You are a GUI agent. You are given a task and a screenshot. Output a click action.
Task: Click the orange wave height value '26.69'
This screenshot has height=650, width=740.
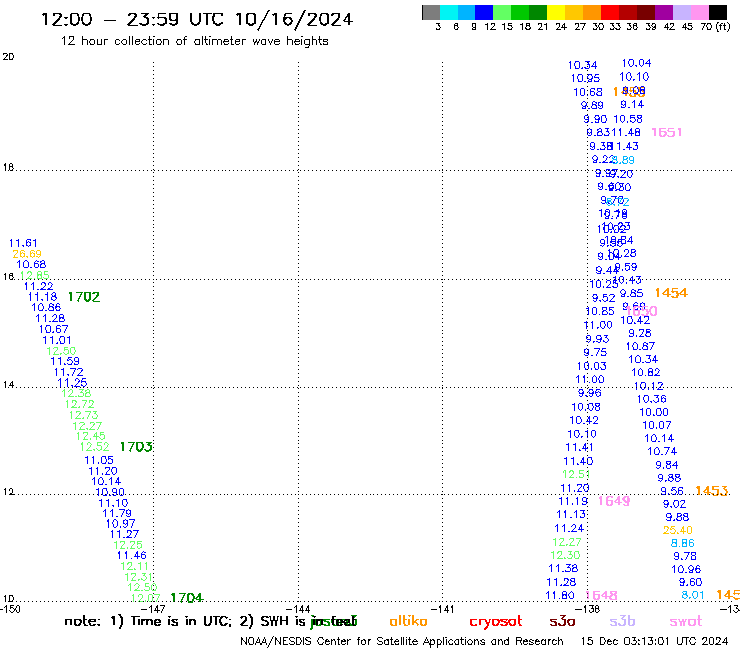click(x=27, y=254)
